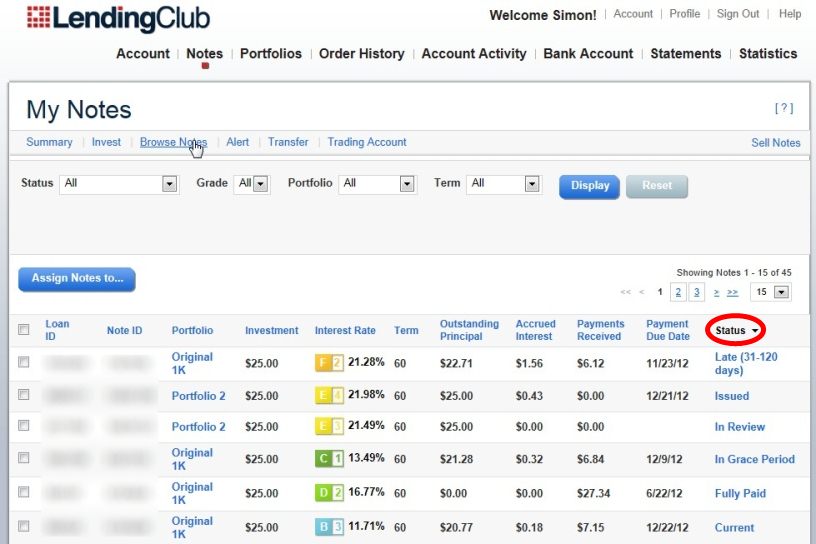Click the Assign Notes to... button
Screen dimensions: 816x544
(x=76, y=279)
